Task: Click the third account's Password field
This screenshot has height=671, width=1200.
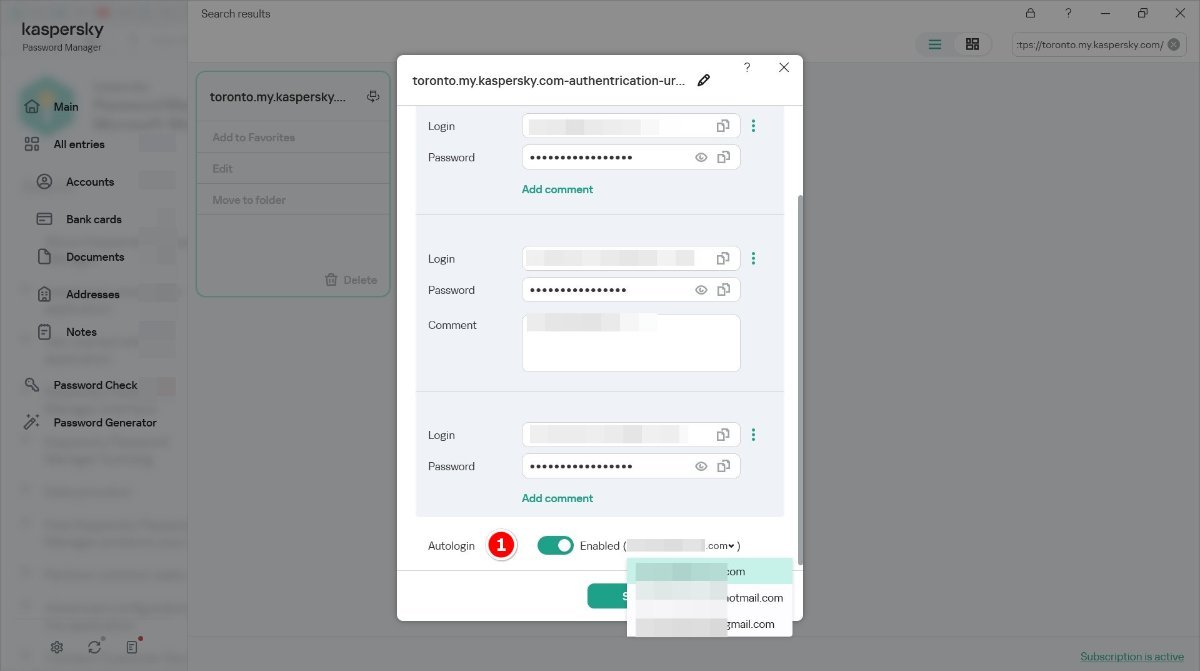Action: (x=631, y=466)
